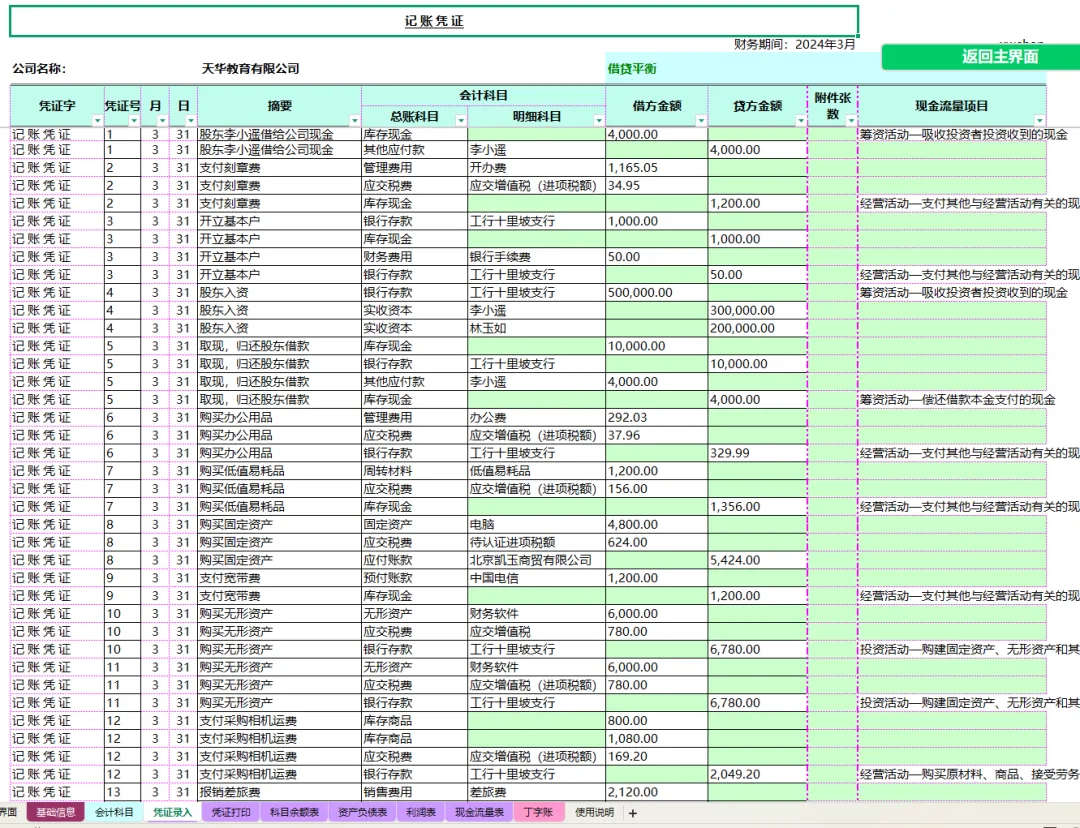The height and width of the screenshot is (828, 1080).
Task: Click 办公费 detail account cell
Action: click(537, 417)
